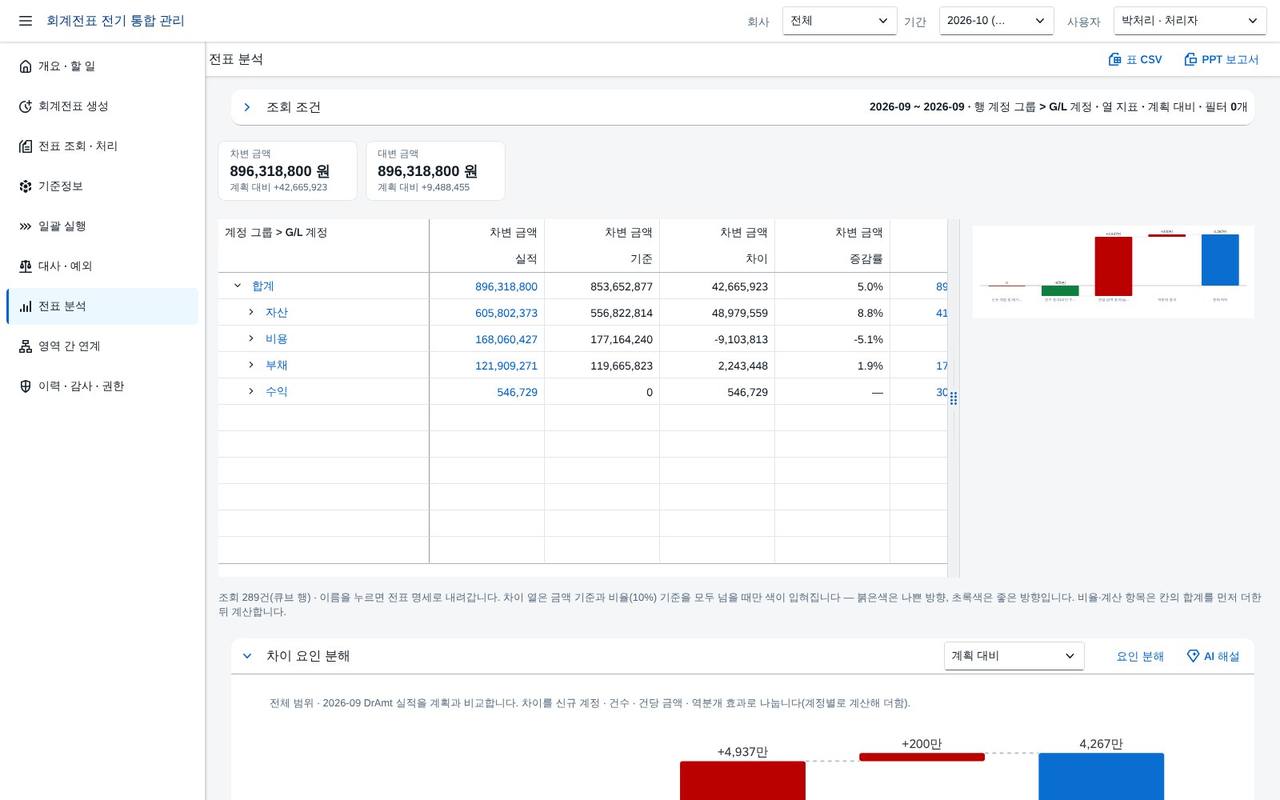1280x800 pixels.
Task: Click the +4,937만 red waterfall bar
Action: click(x=743, y=780)
